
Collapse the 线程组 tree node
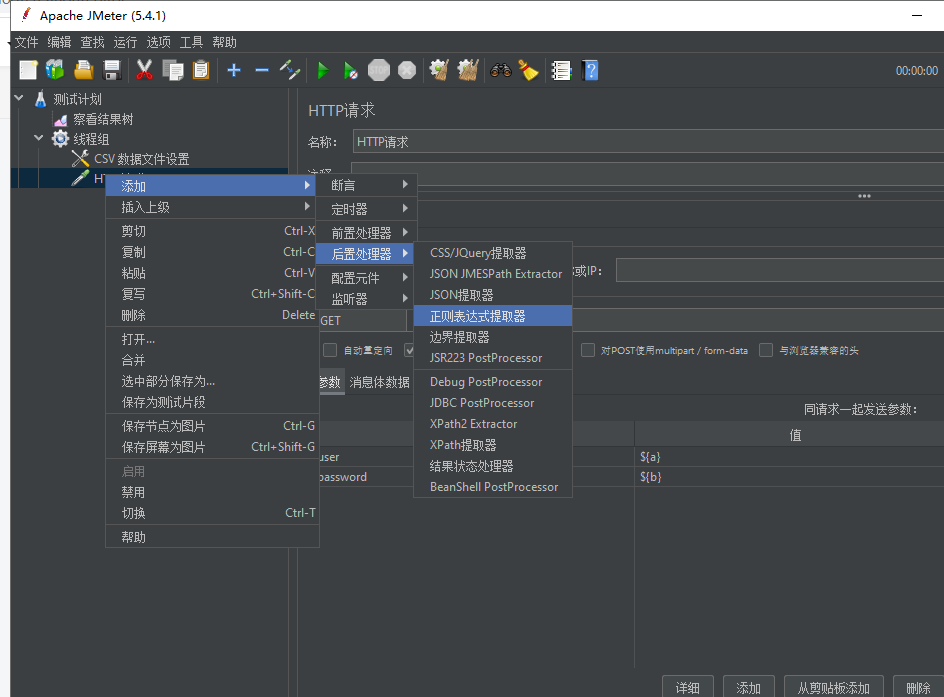39,138
